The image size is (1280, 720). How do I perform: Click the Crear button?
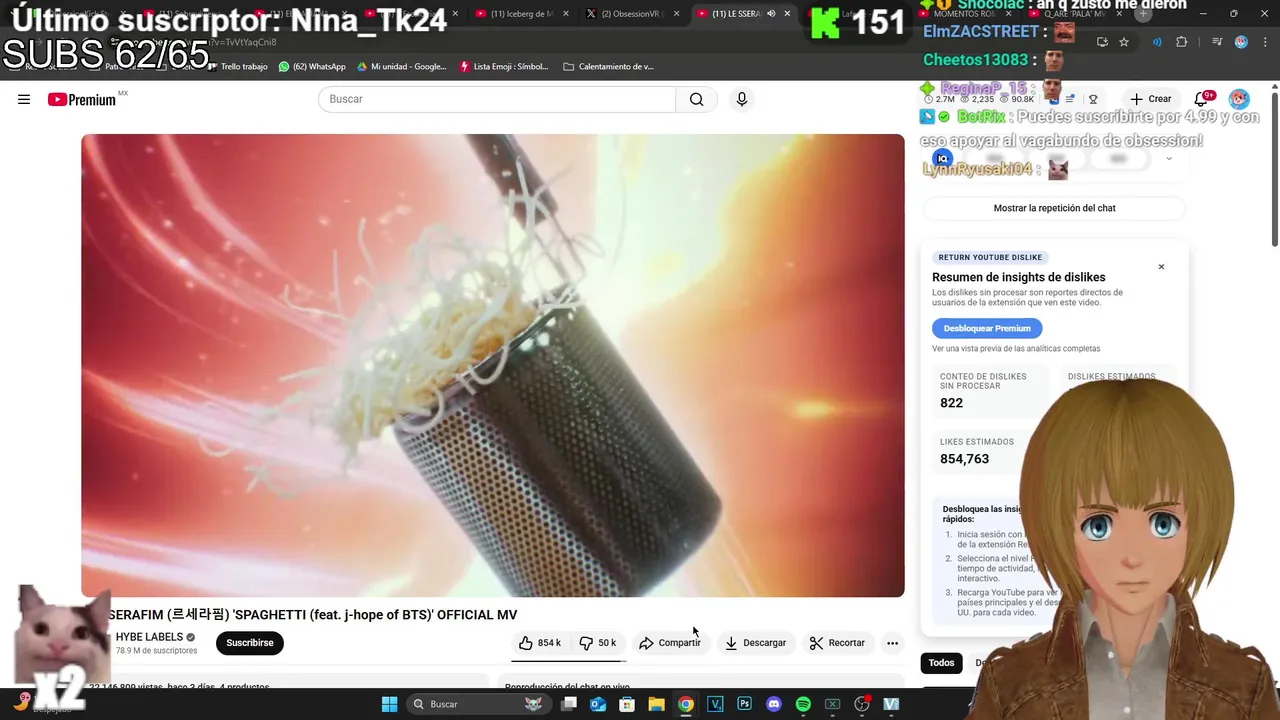(x=1150, y=99)
